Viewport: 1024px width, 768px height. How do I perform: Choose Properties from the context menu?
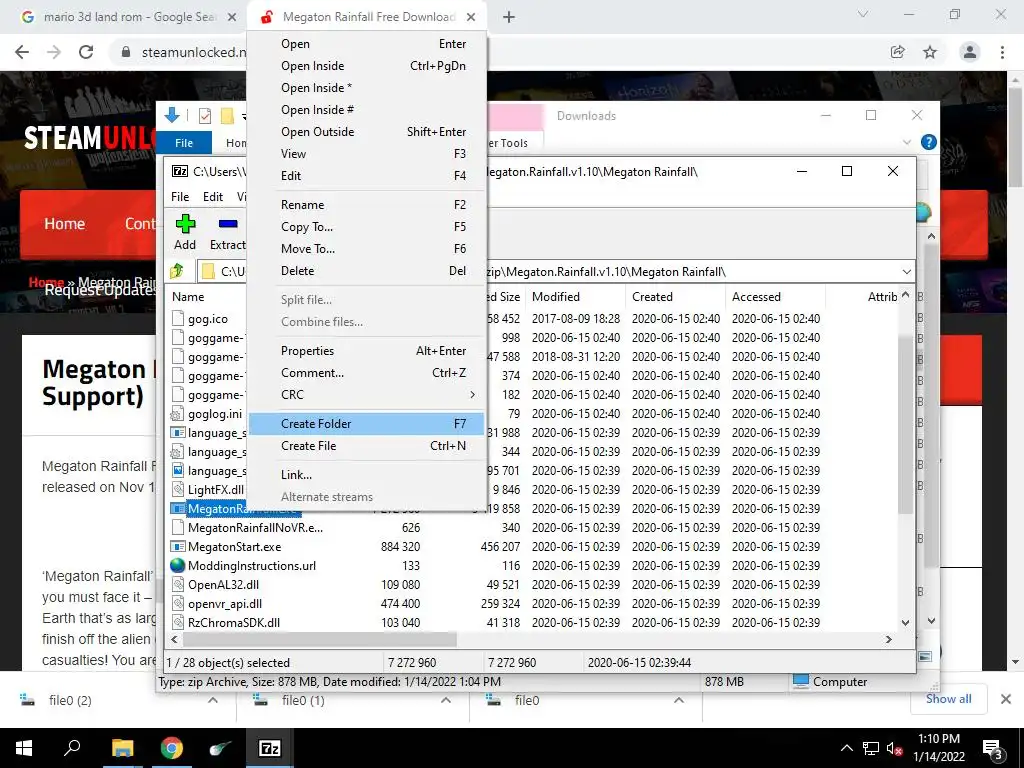point(366,351)
